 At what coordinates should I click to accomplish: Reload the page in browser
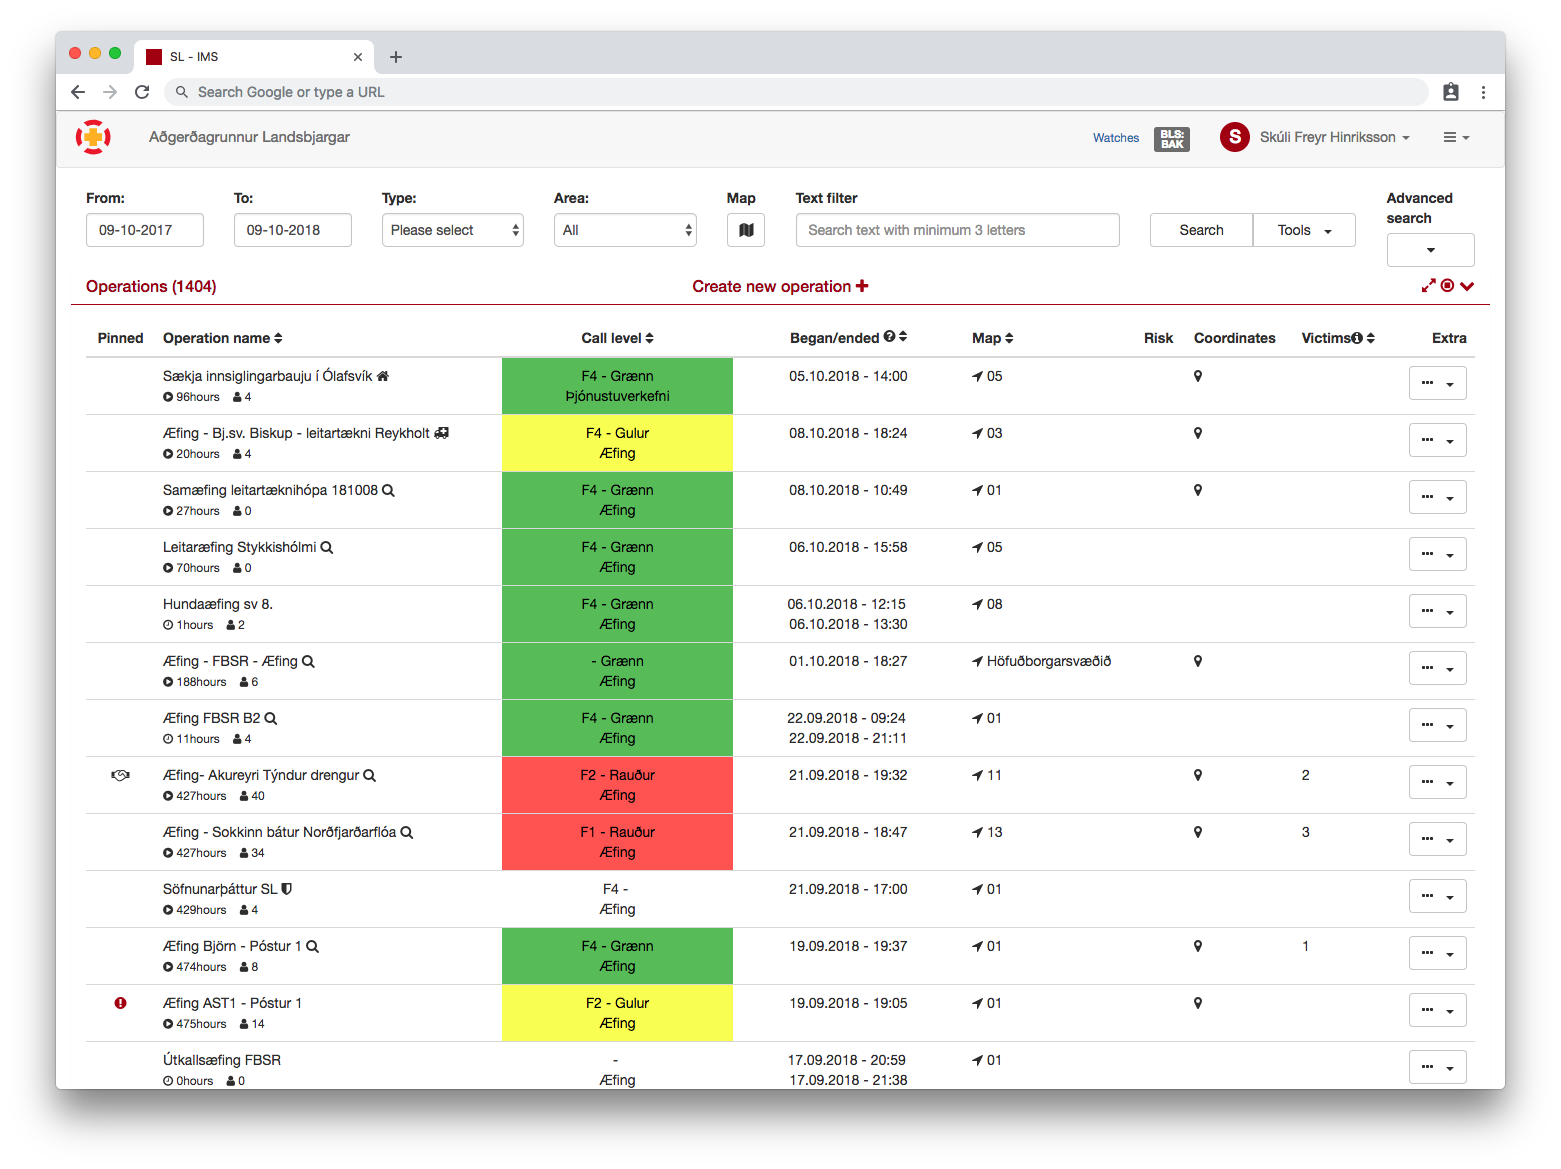(x=142, y=92)
